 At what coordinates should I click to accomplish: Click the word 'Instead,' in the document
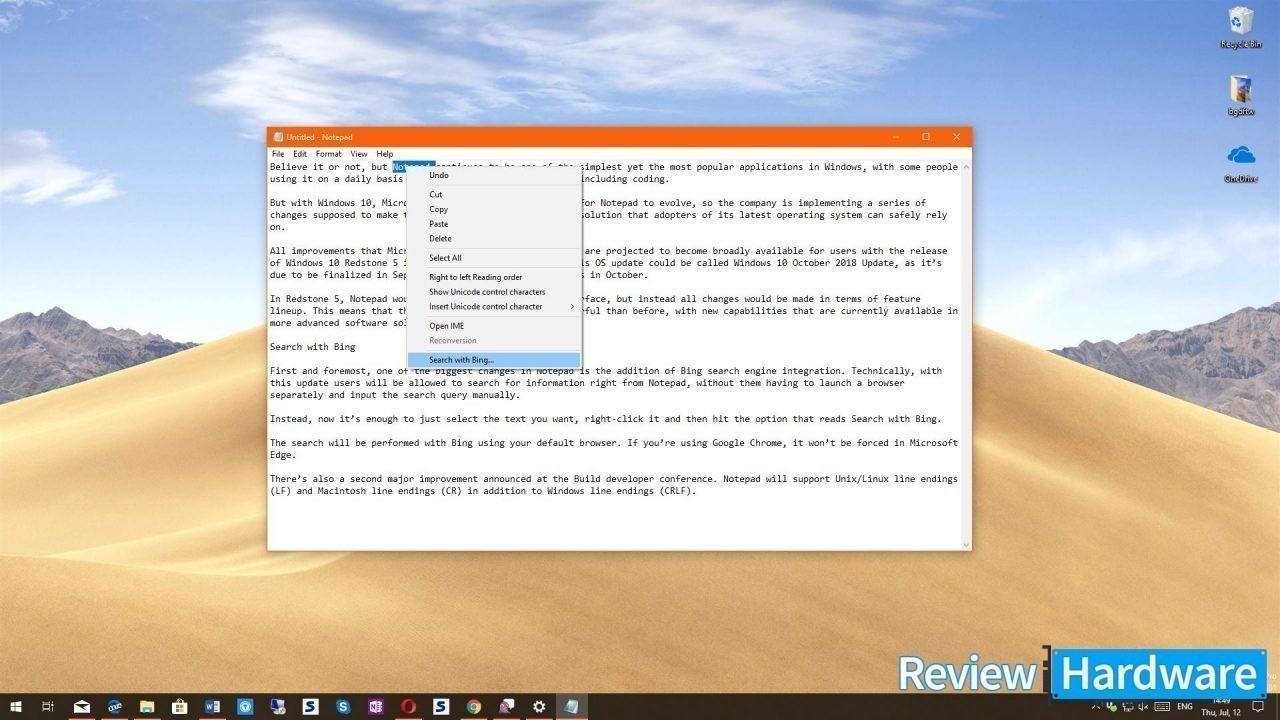coord(293,419)
